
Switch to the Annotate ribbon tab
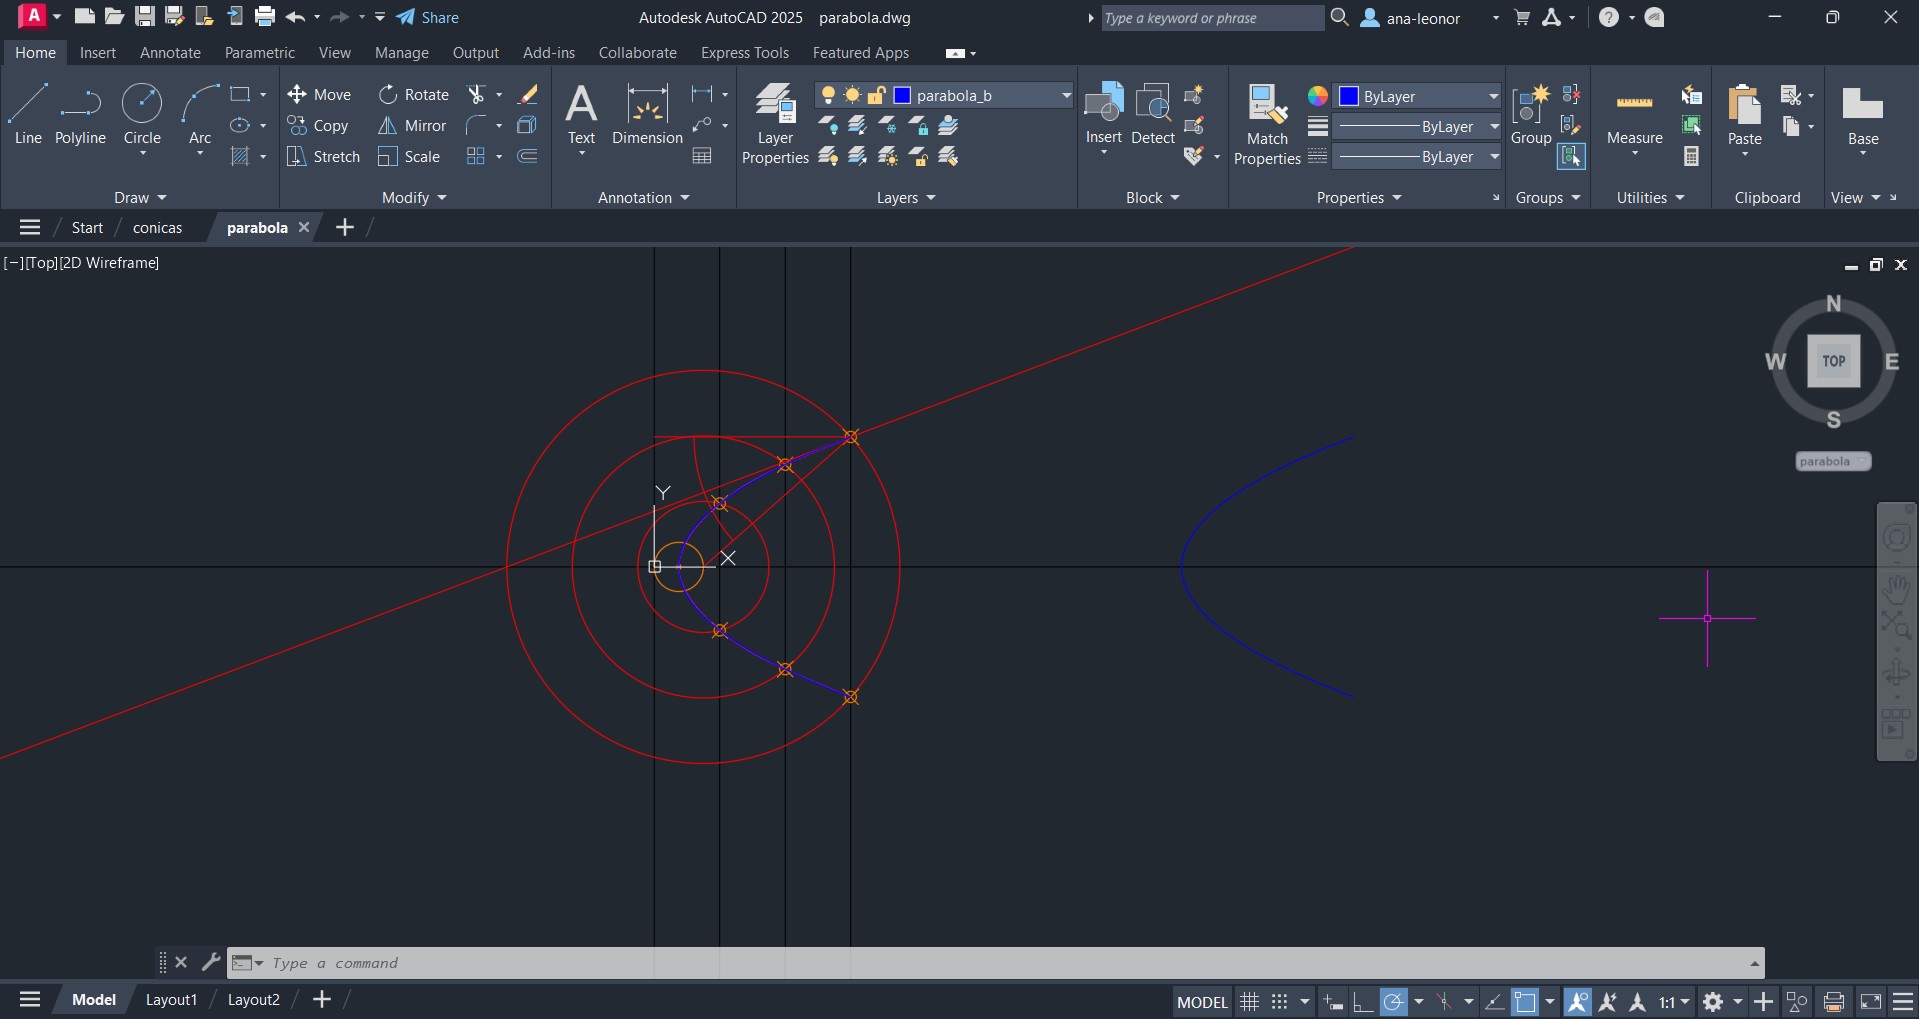pos(170,53)
